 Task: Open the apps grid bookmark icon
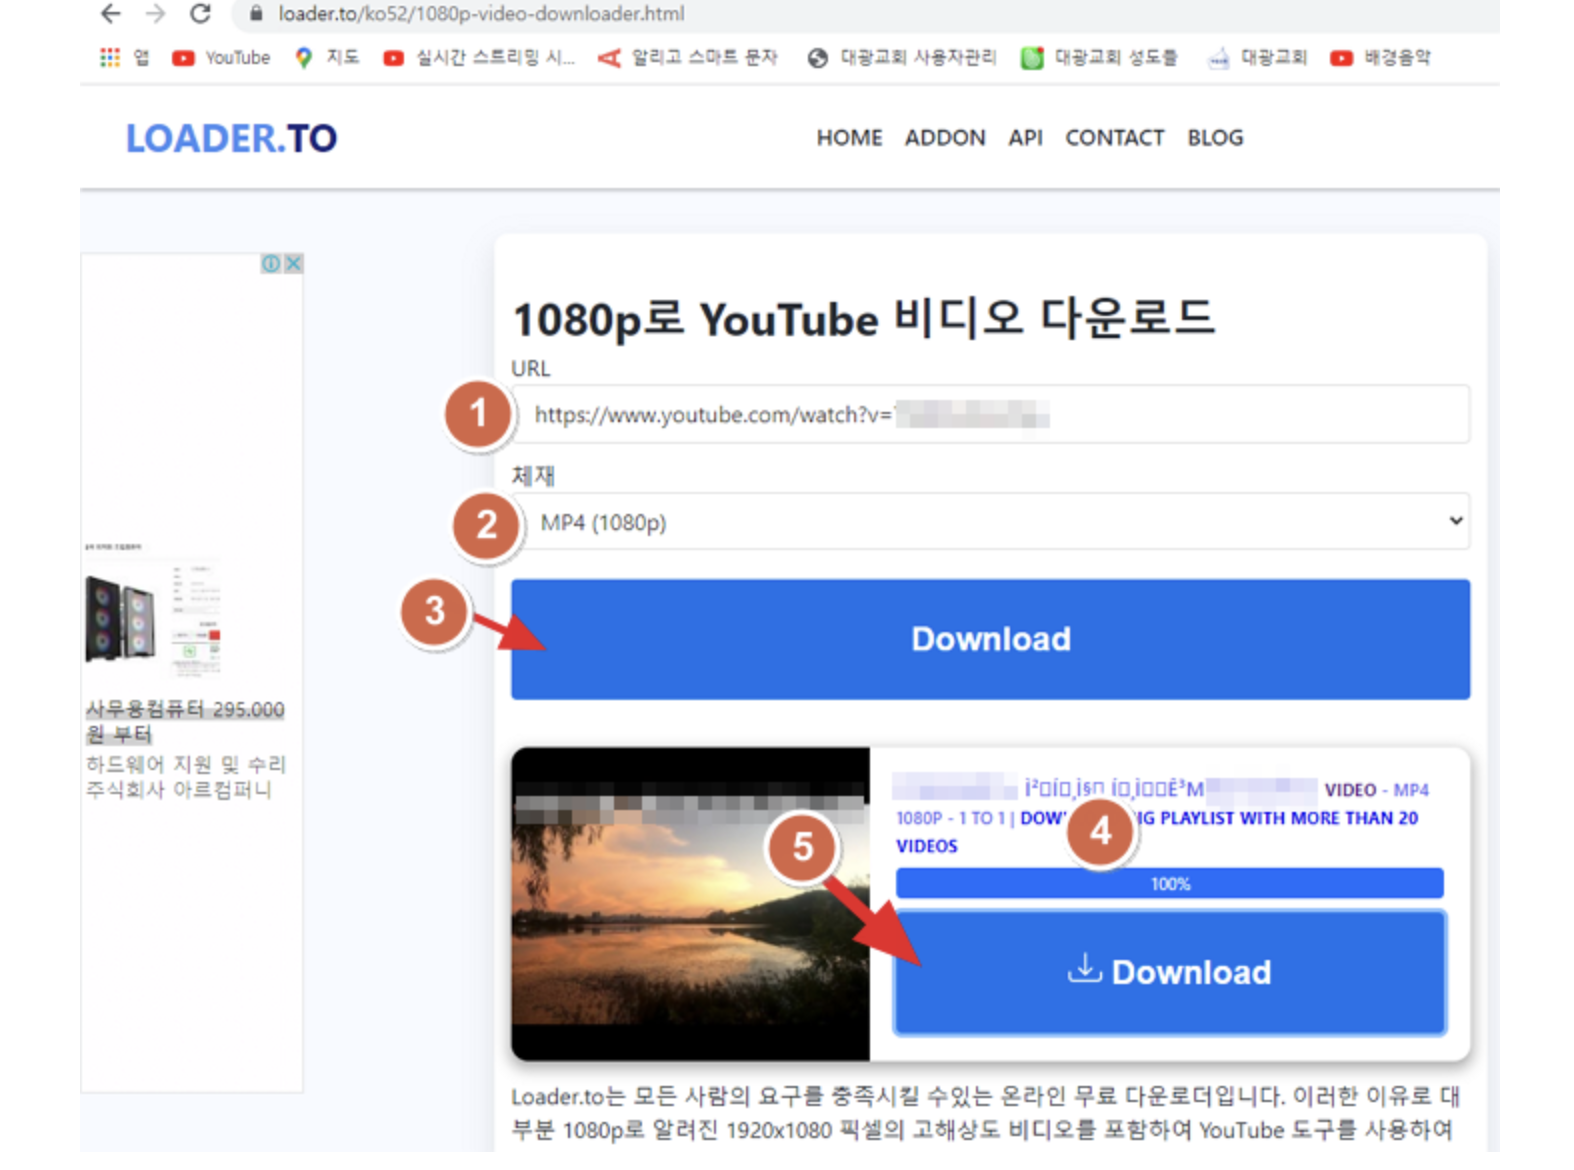[110, 58]
